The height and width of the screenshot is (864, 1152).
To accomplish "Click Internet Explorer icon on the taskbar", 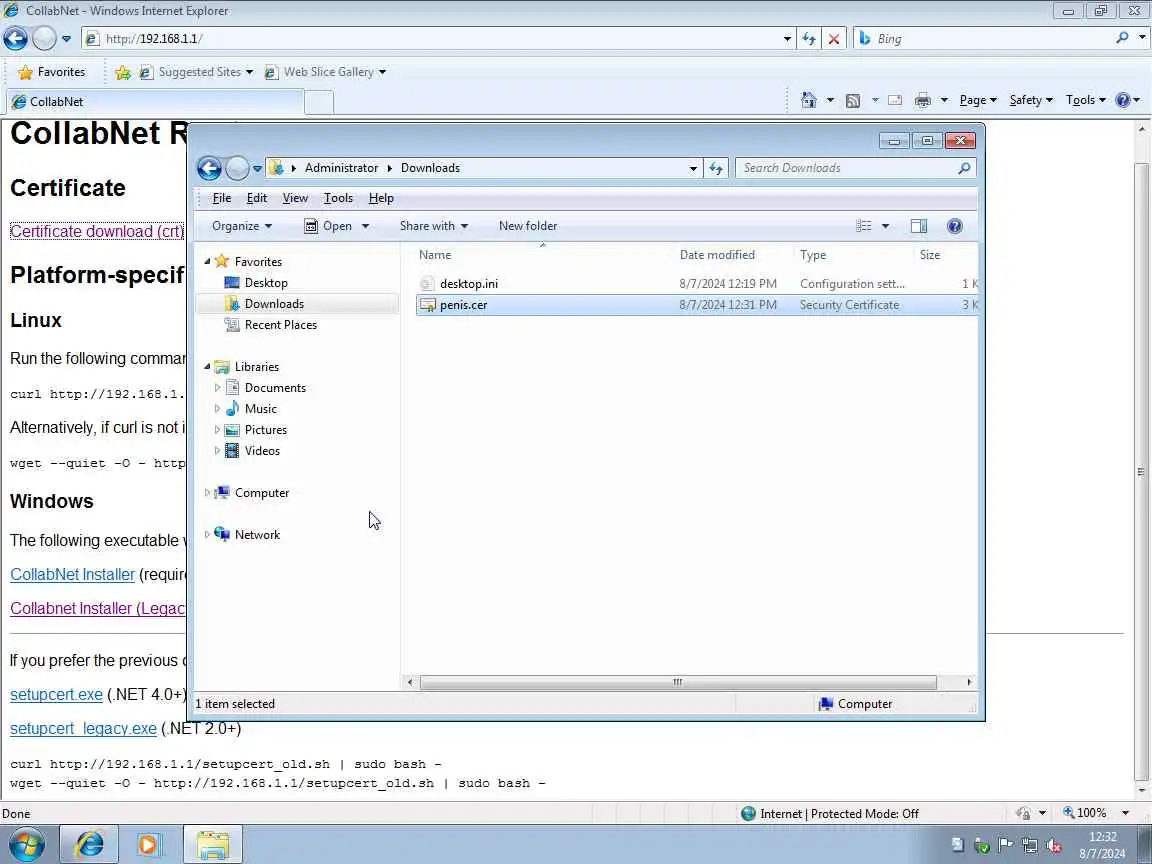I will click(89, 845).
